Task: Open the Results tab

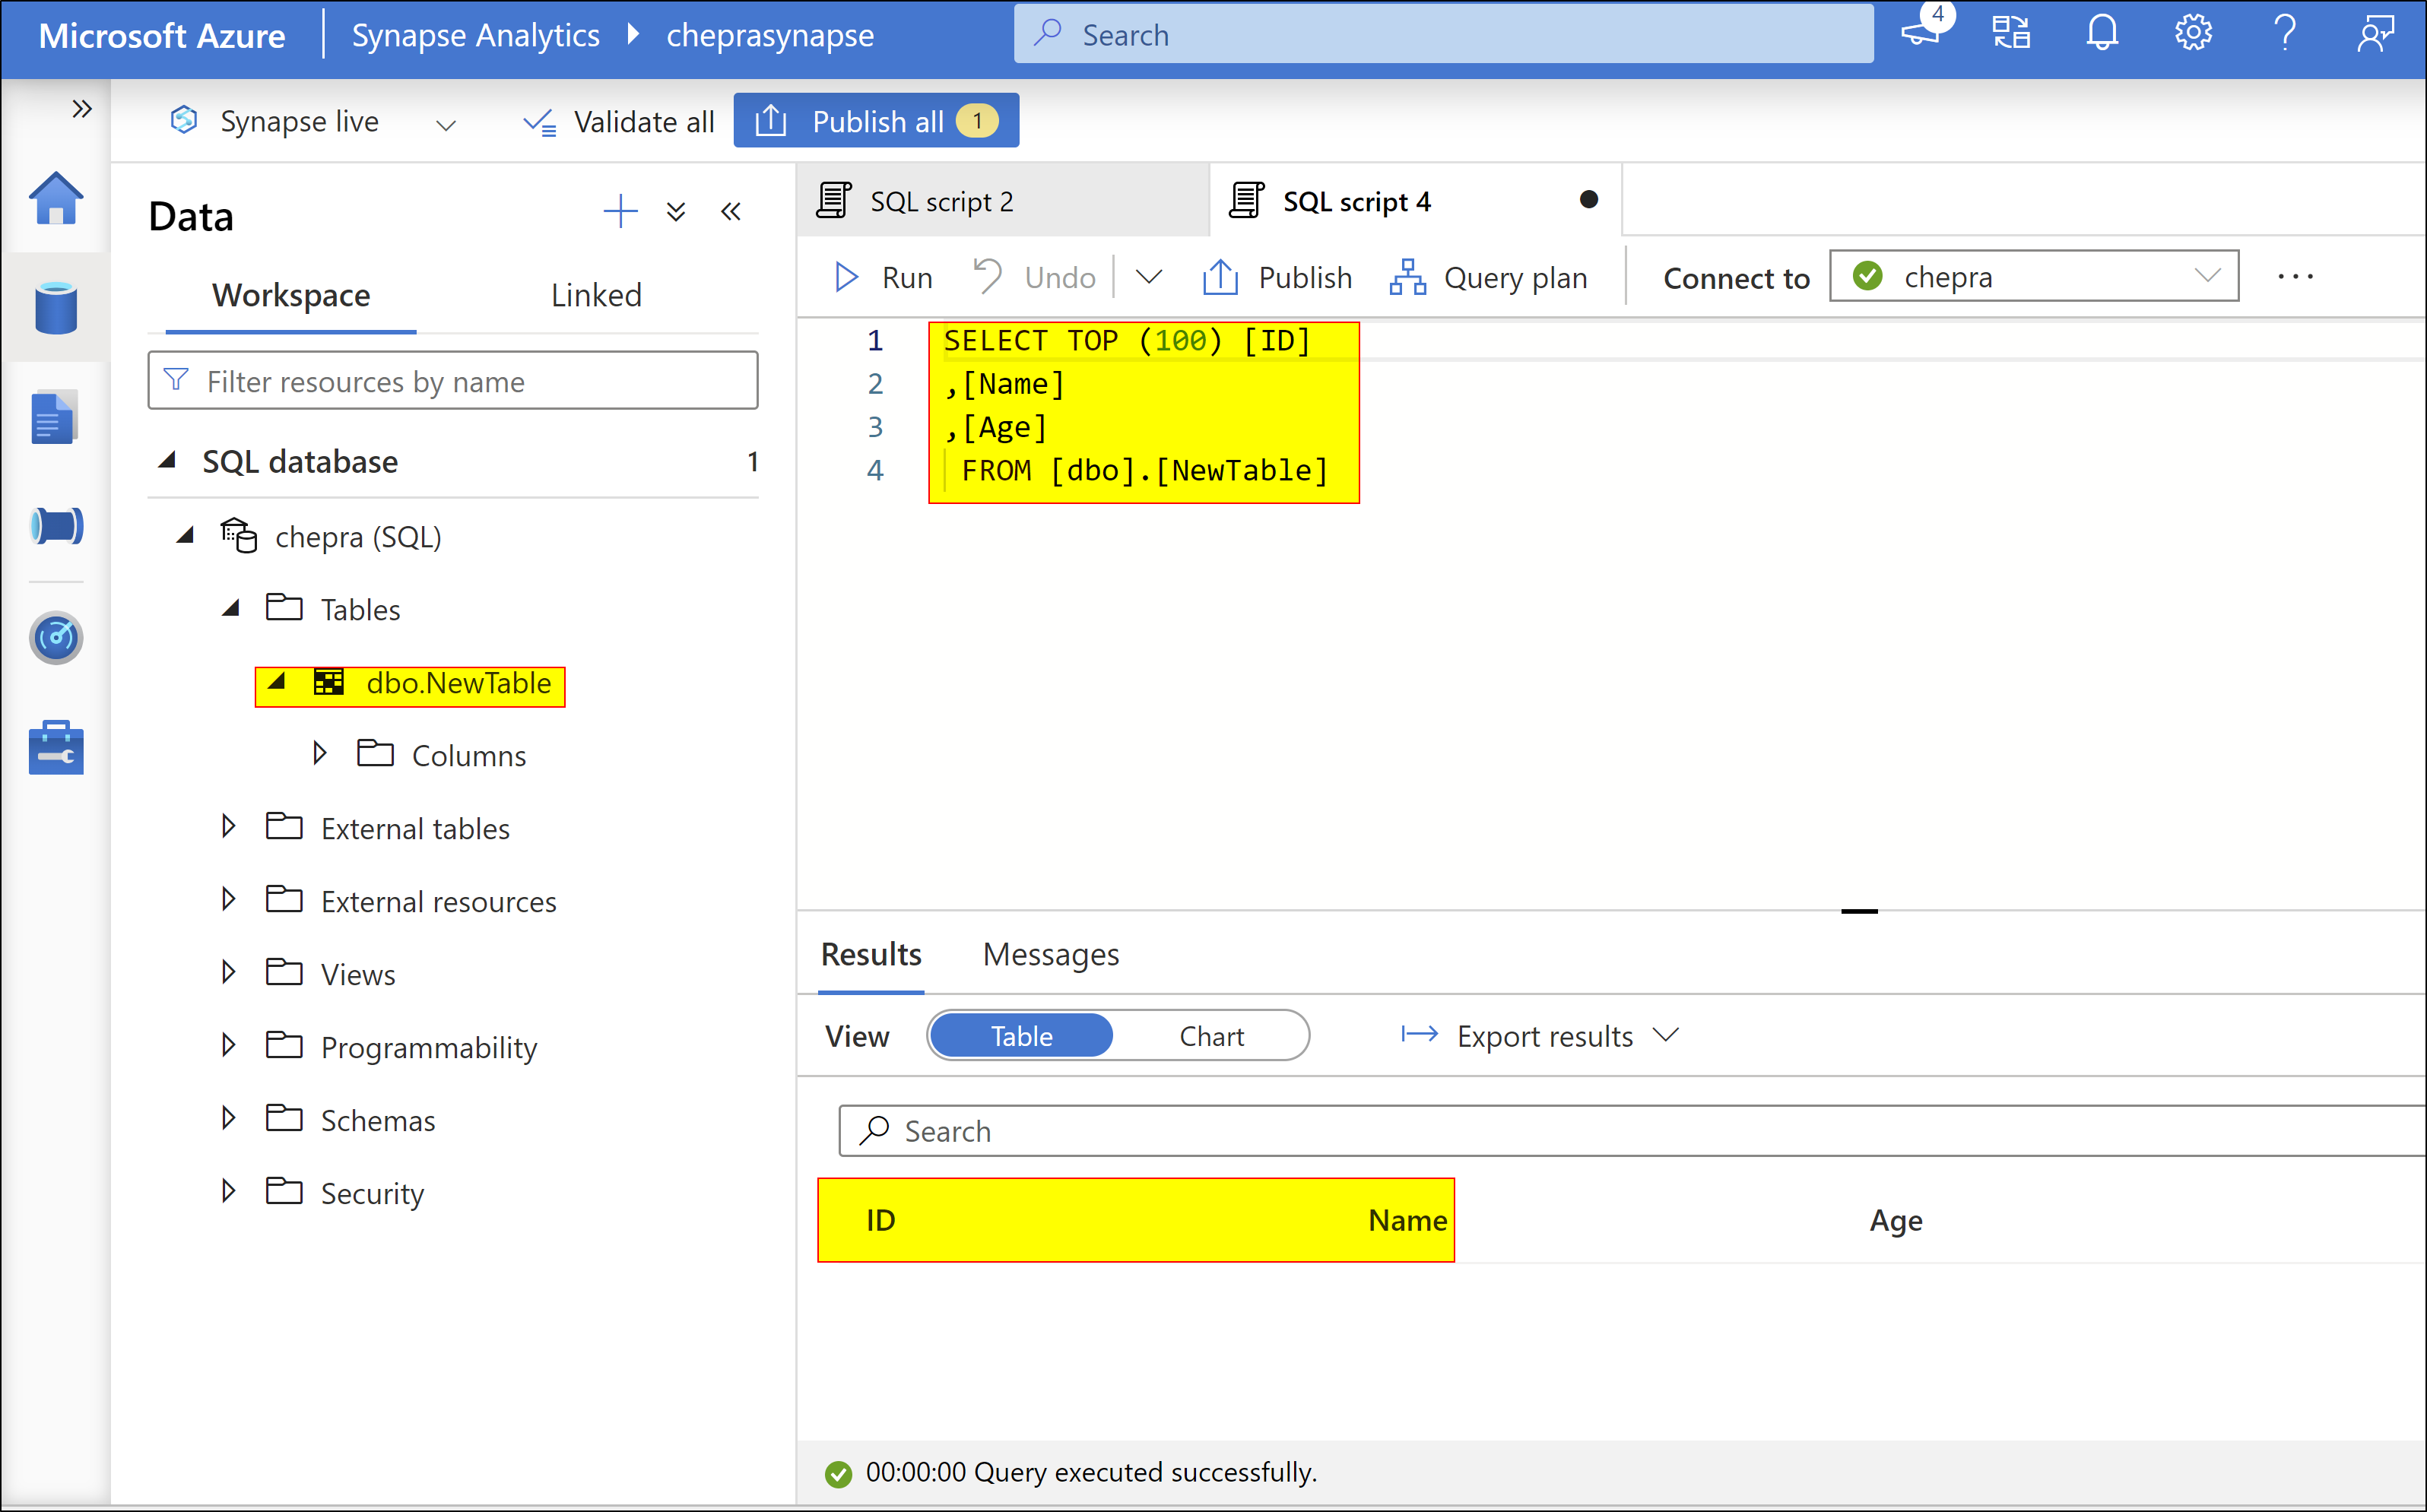Action: pyautogui.click(x=871, y=954)
